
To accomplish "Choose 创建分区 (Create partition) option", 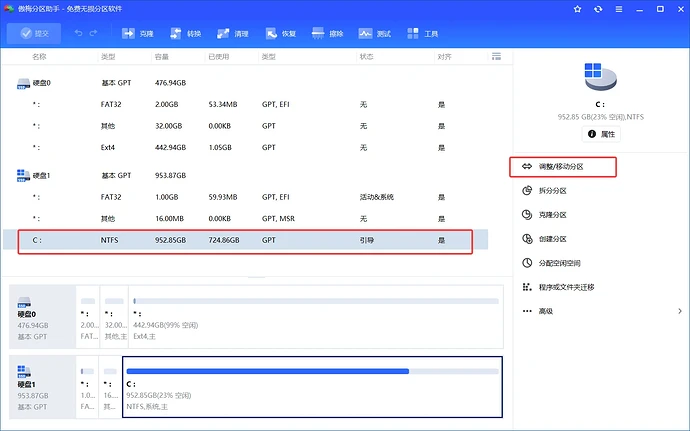I will 552,239.
